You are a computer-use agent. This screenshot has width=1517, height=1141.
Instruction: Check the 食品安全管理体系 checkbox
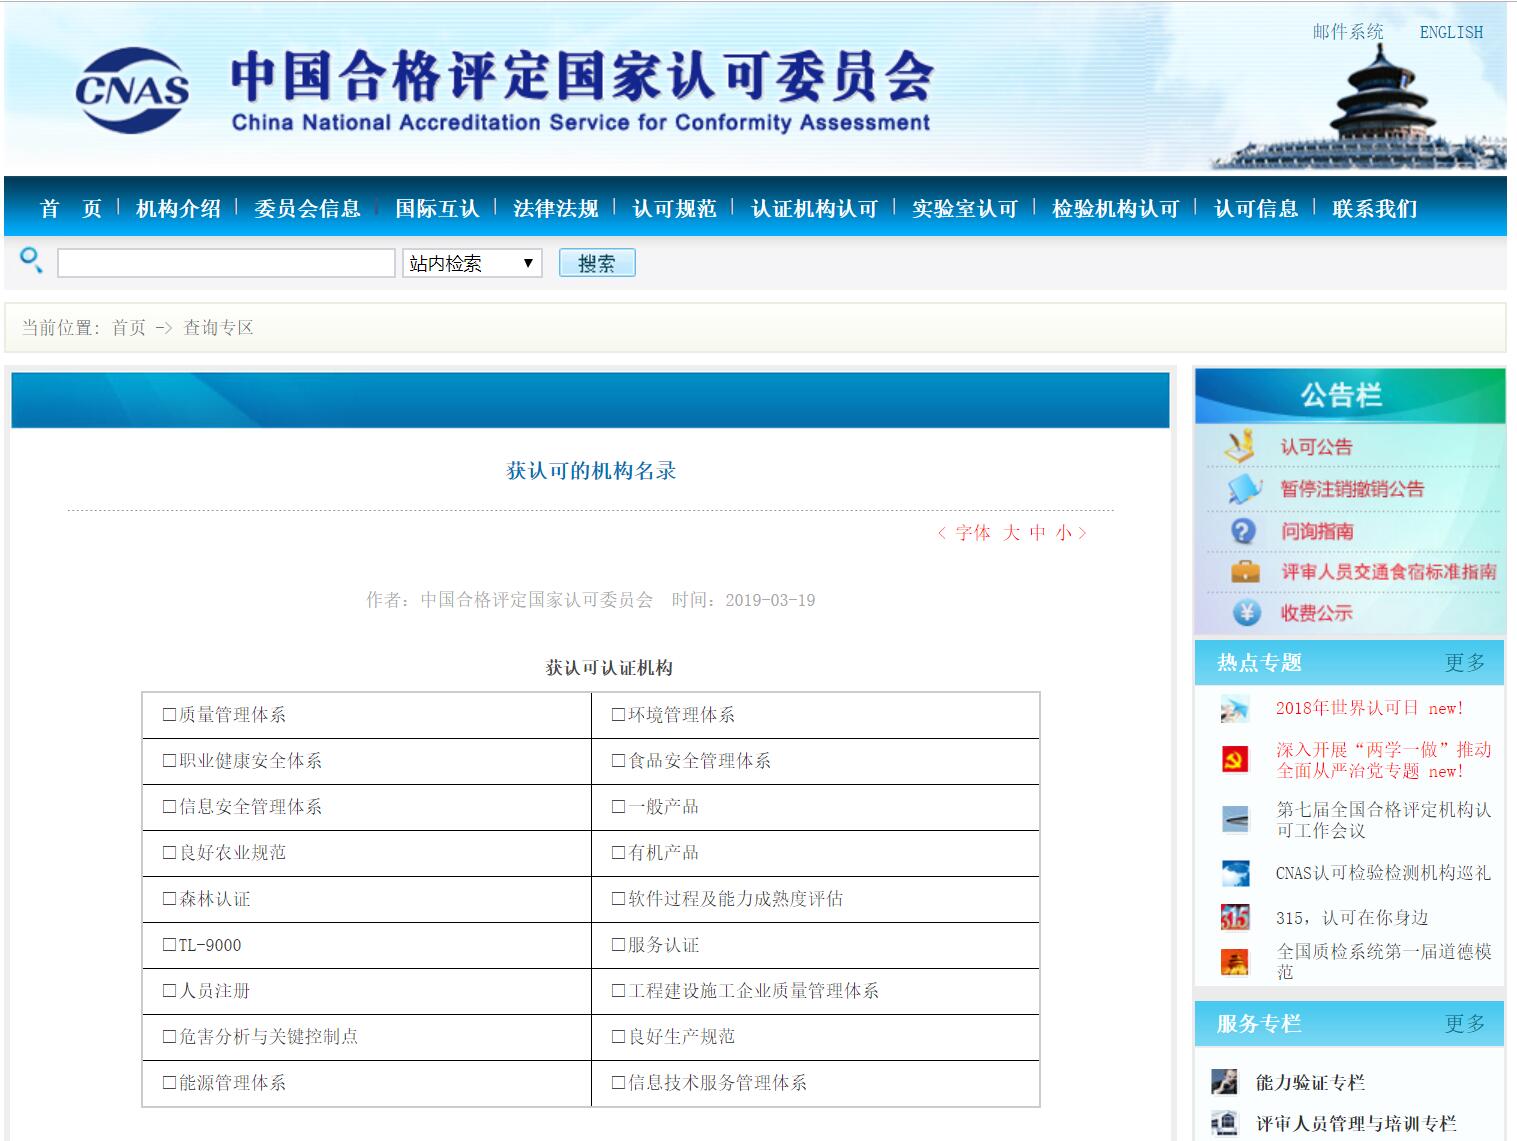click(x=618, y=761)
